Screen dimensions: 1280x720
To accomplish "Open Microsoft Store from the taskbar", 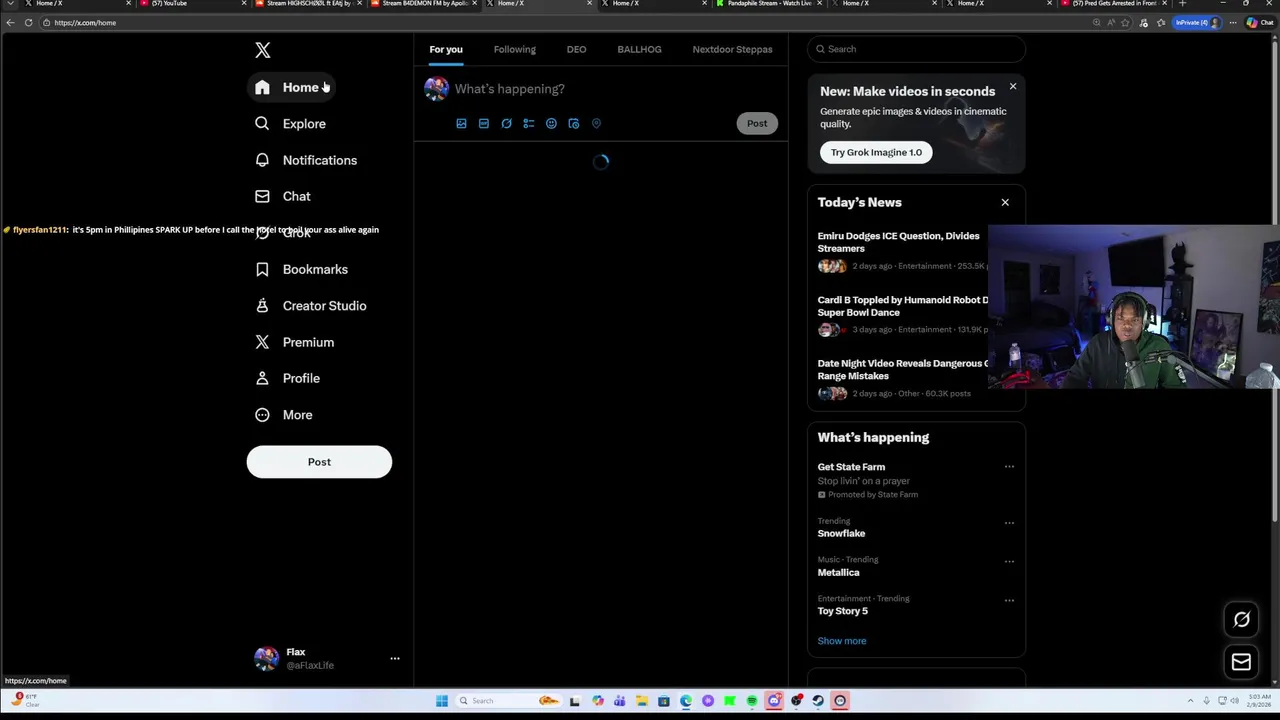I will click(x=664, y=701).
